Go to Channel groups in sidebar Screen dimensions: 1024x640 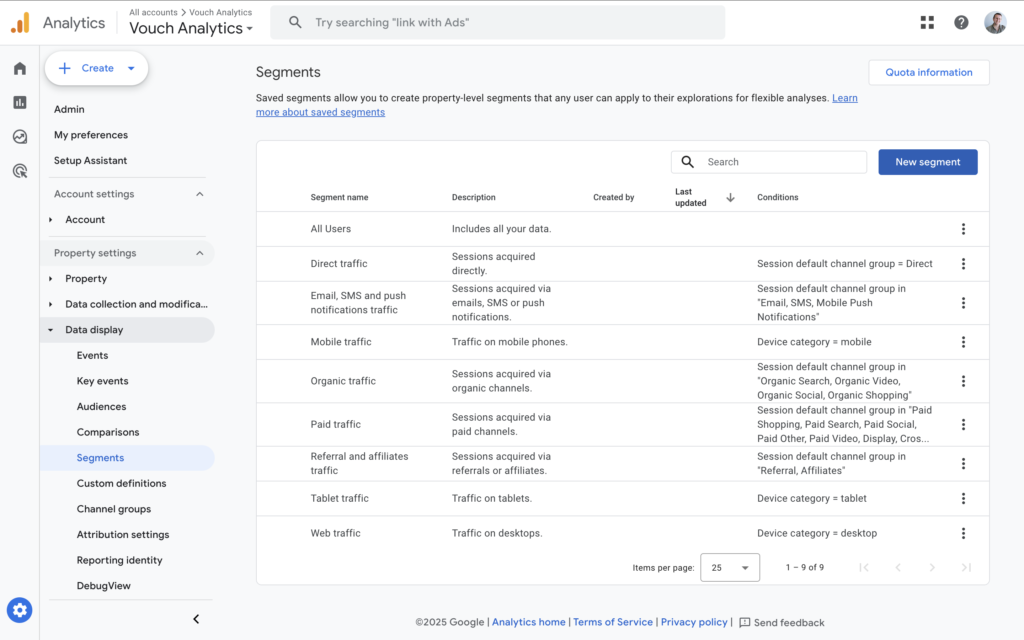[x=114, y=509]
